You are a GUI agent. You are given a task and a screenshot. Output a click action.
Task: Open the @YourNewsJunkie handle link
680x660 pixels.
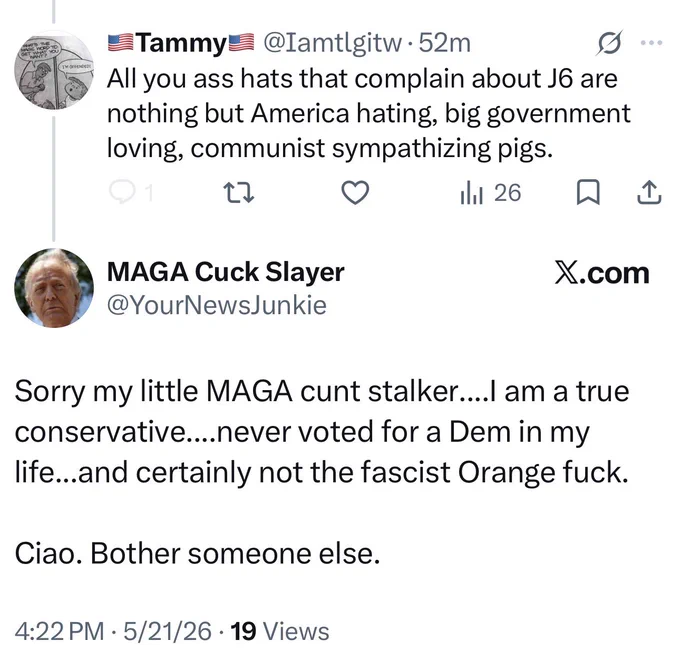point(216,305)
